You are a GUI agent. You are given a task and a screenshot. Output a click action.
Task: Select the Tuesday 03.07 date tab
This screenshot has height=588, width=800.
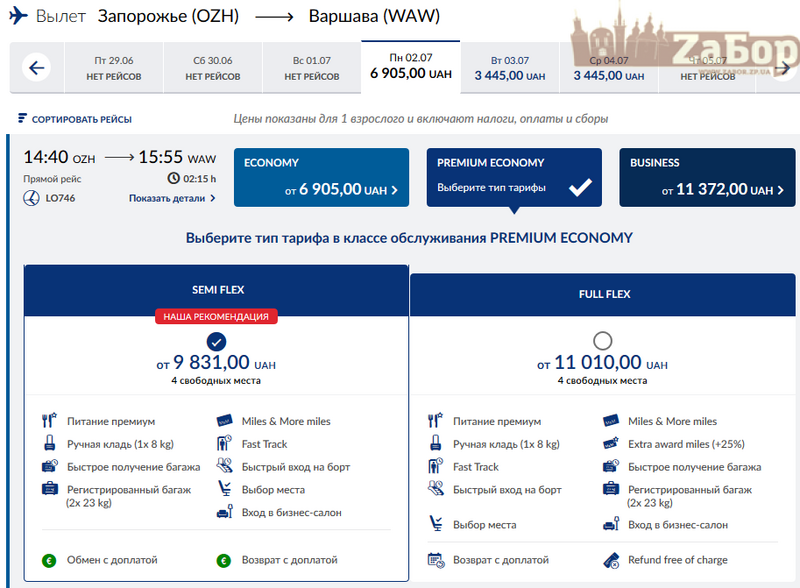coord(509,68)
